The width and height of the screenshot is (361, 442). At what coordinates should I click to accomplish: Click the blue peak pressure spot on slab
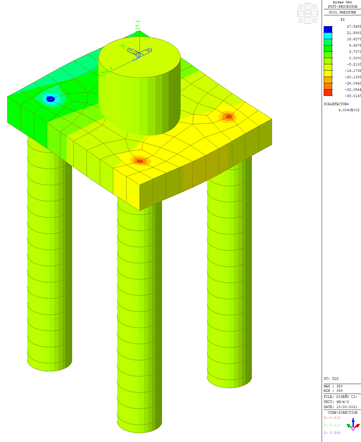click(x=50, y=99)
